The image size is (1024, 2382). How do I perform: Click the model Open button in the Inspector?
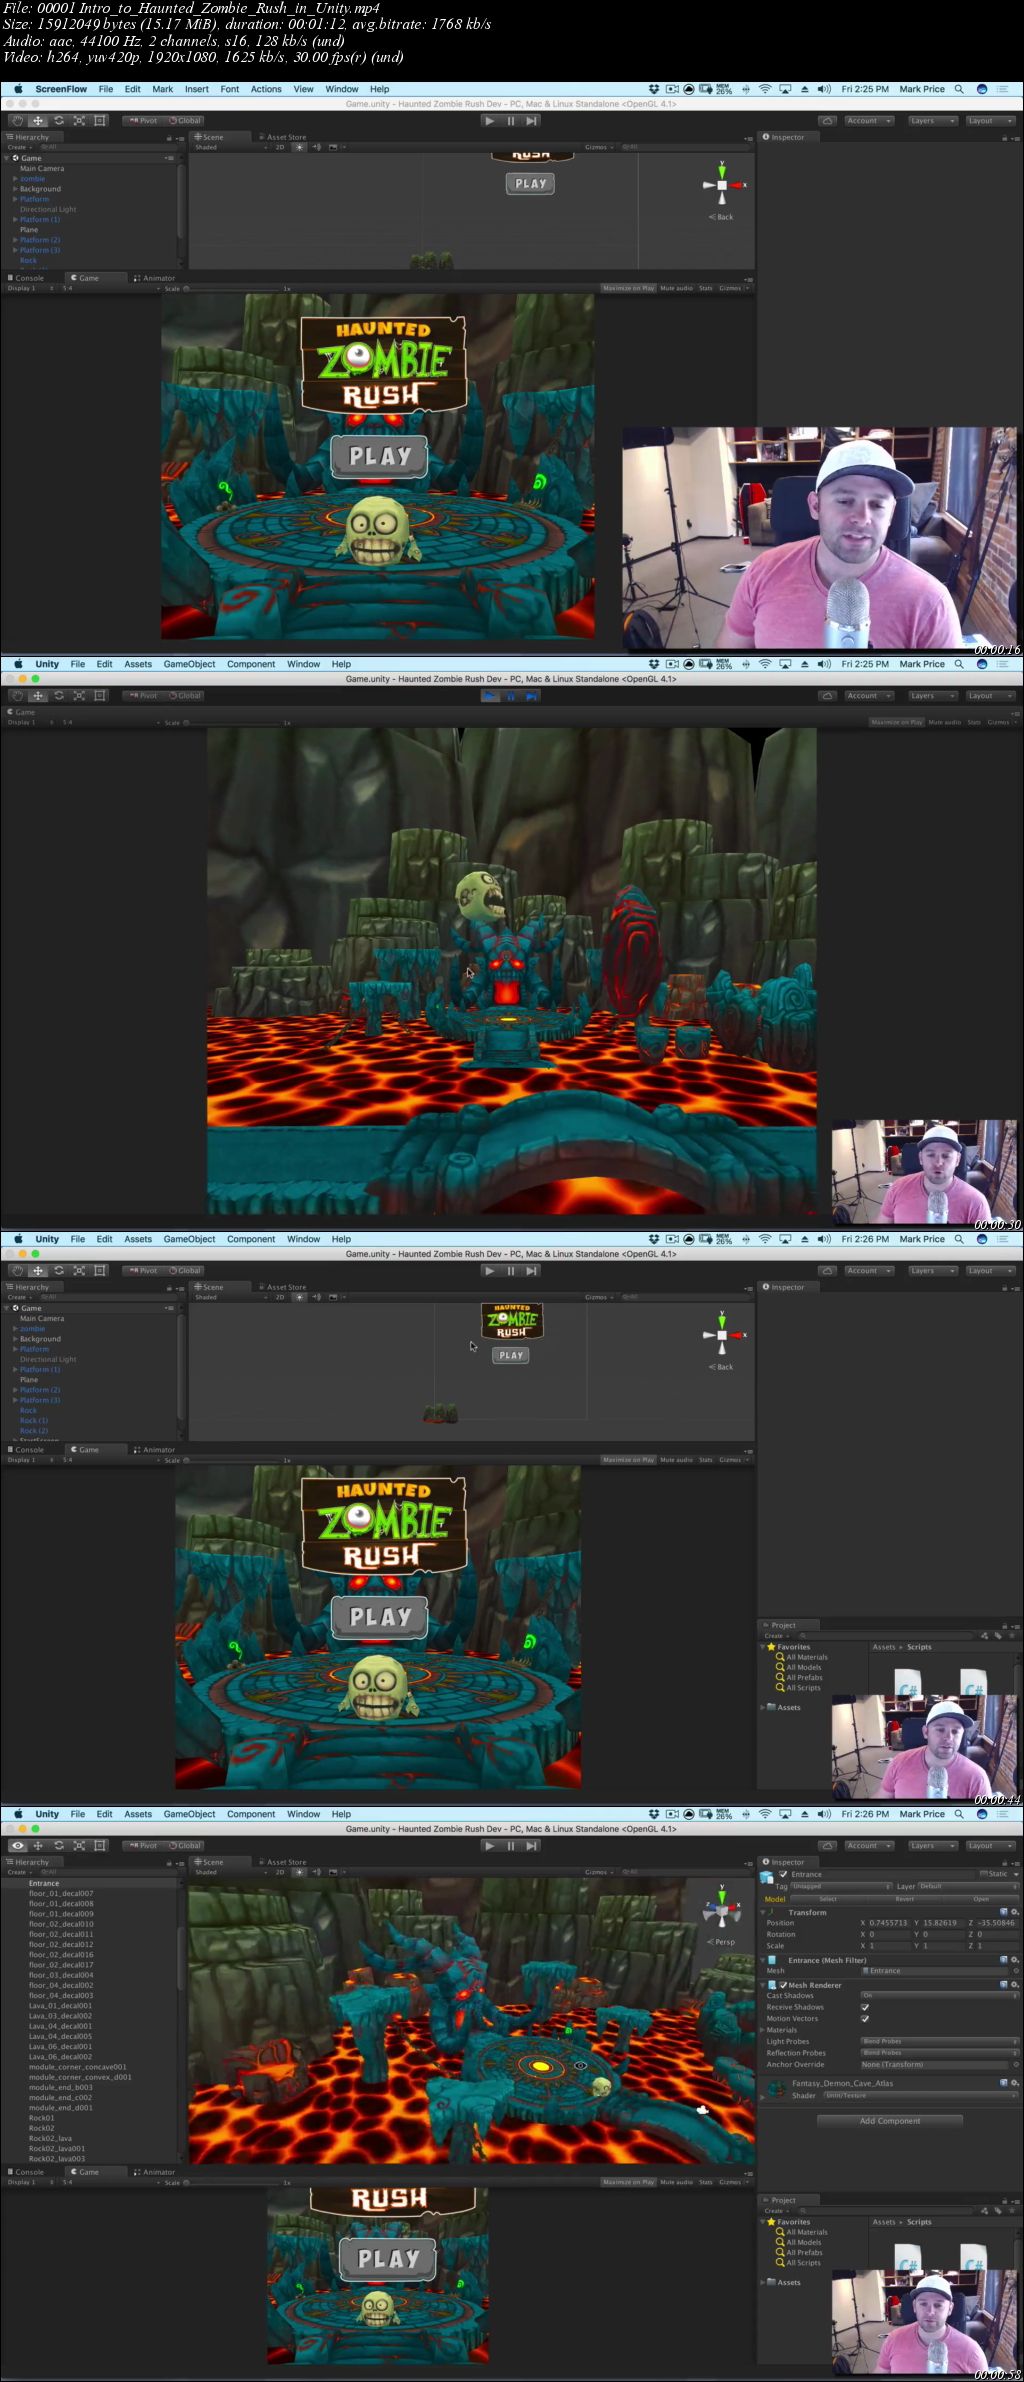[x=981, y=1899]
